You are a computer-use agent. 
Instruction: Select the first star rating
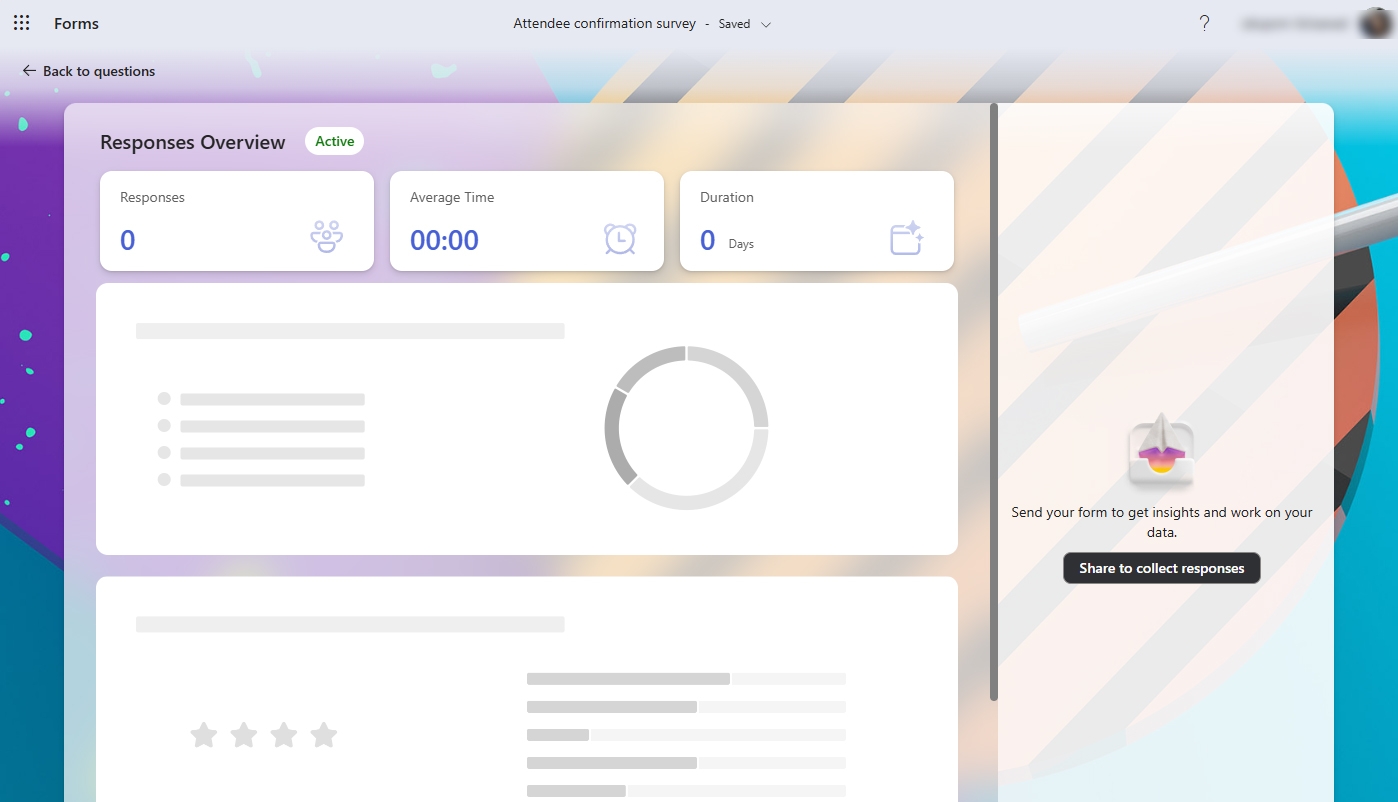(204, 735)
